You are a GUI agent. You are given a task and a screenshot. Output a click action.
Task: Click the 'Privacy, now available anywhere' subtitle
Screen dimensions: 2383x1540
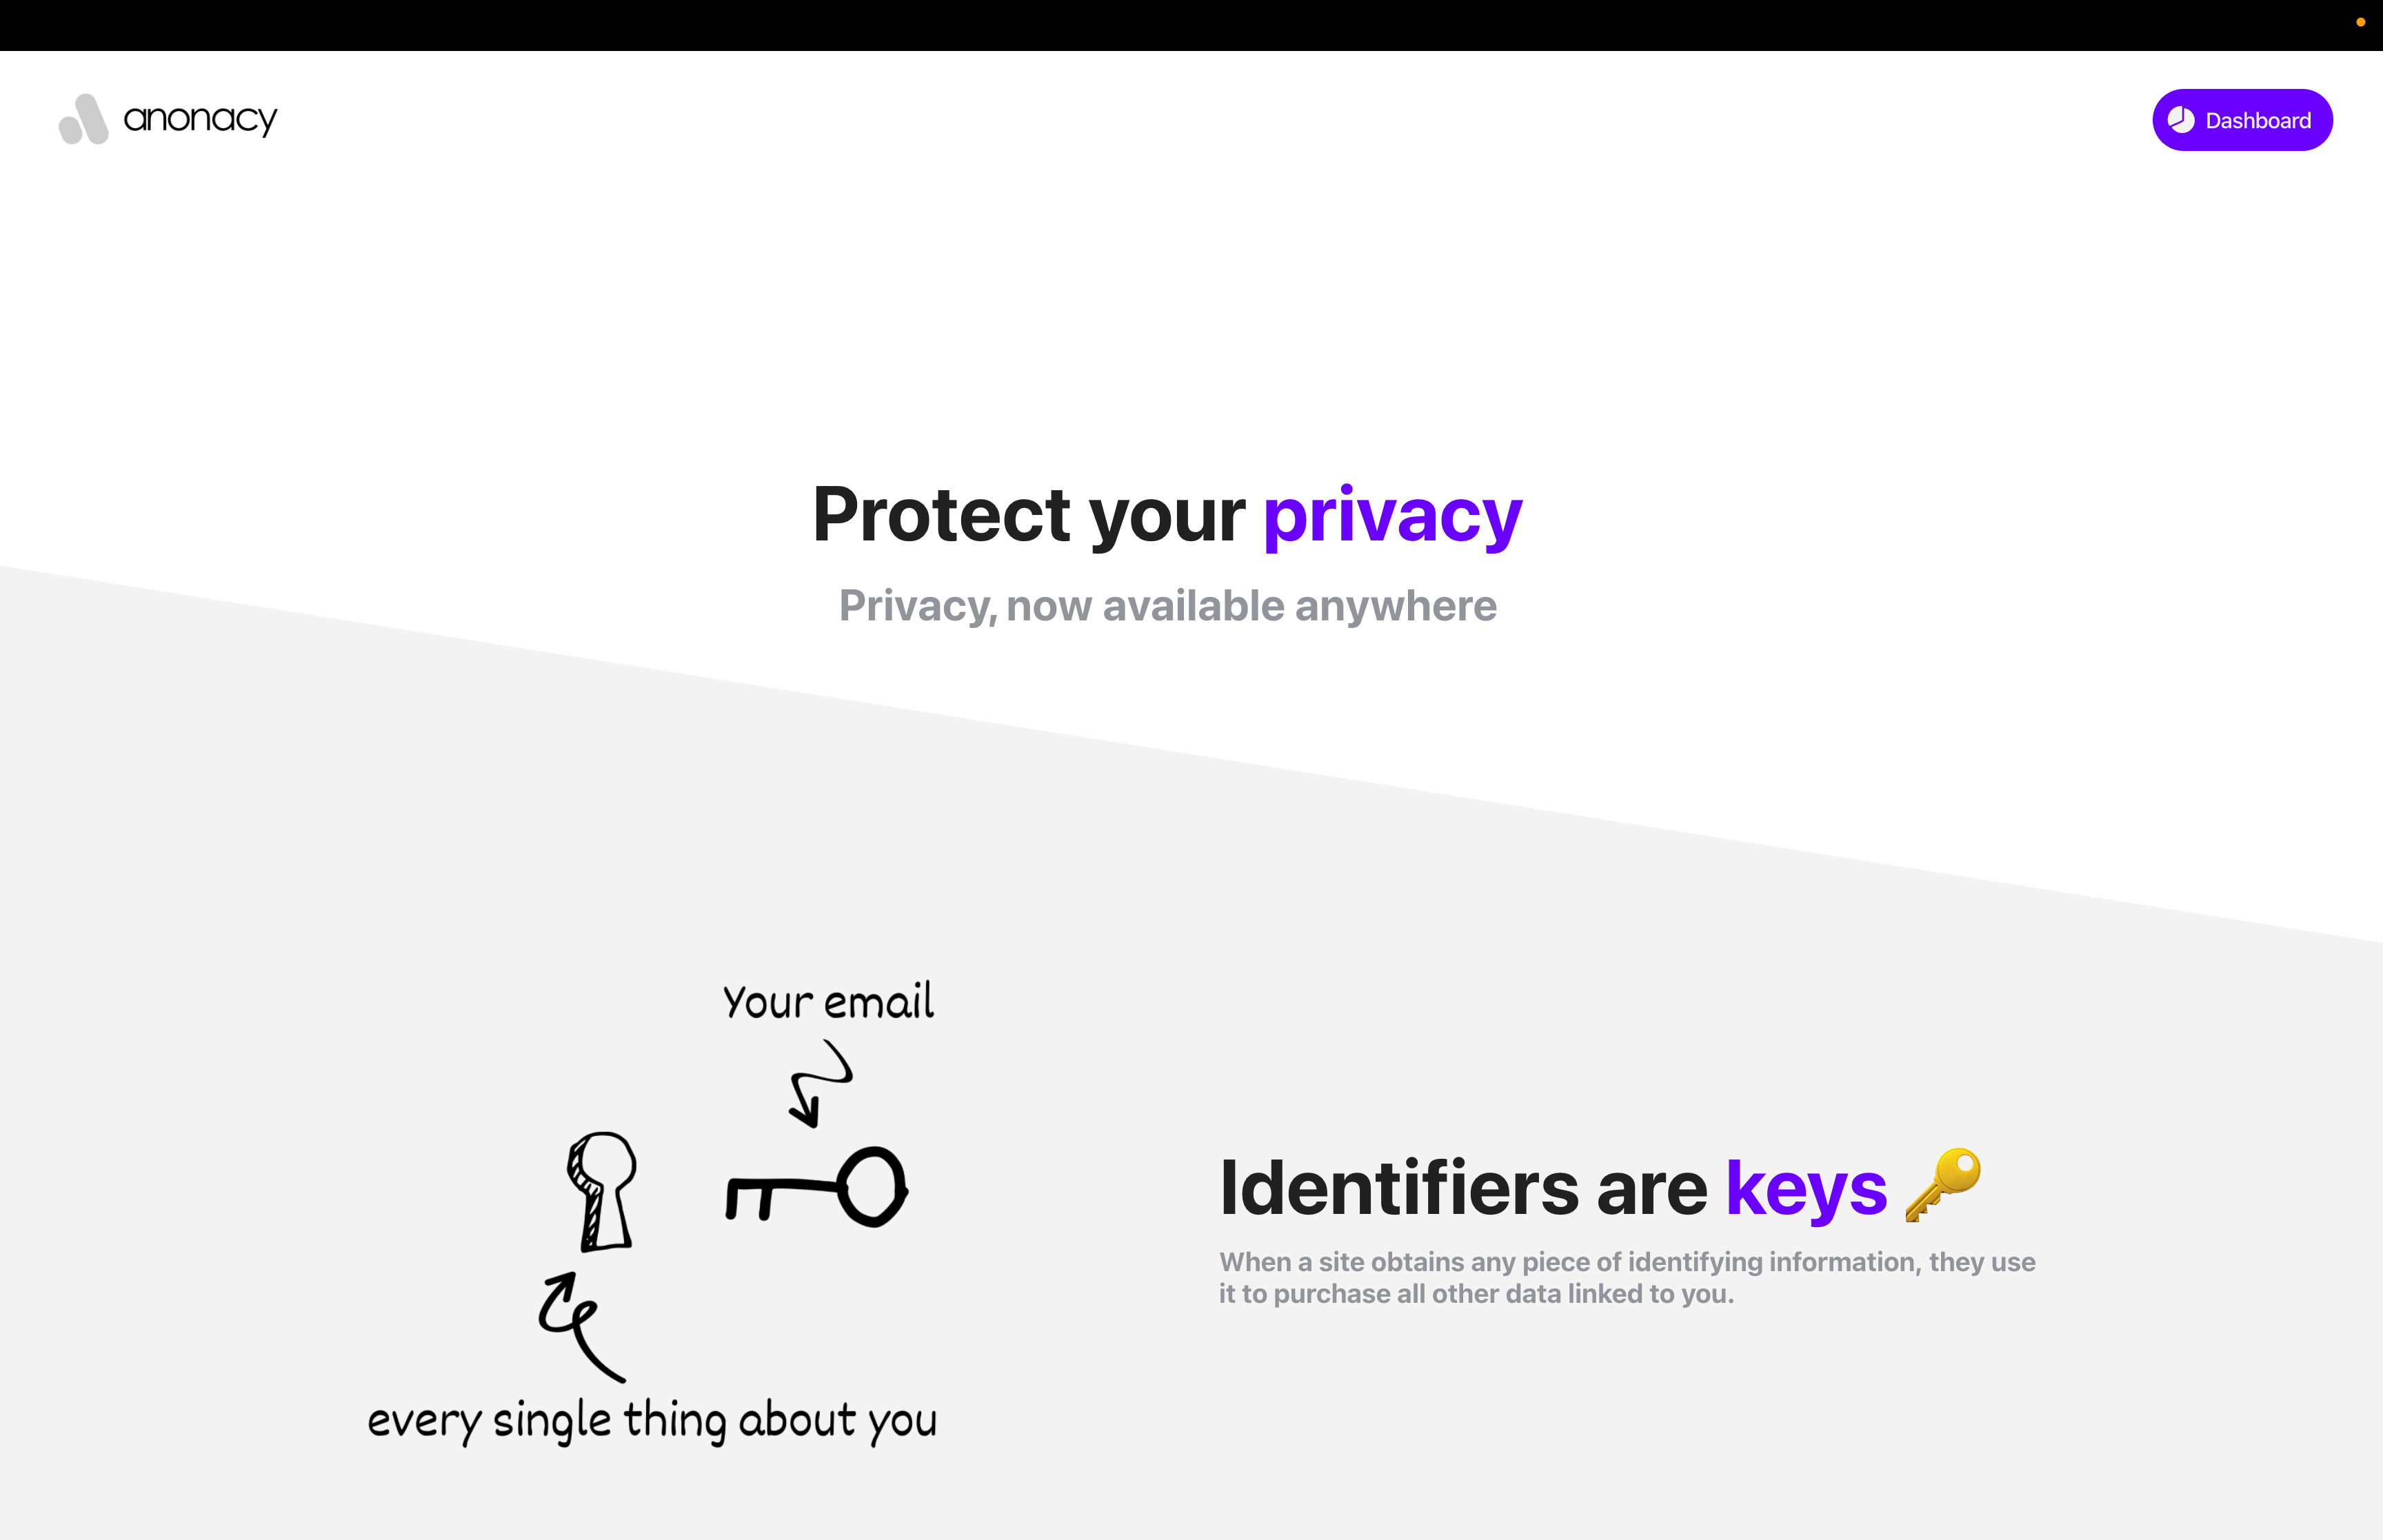pos(1168,606)
